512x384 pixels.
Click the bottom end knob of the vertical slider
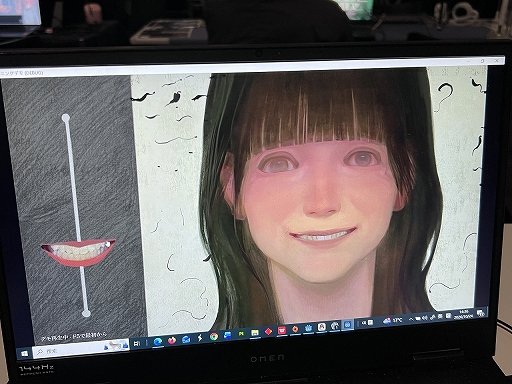(86, 313)
